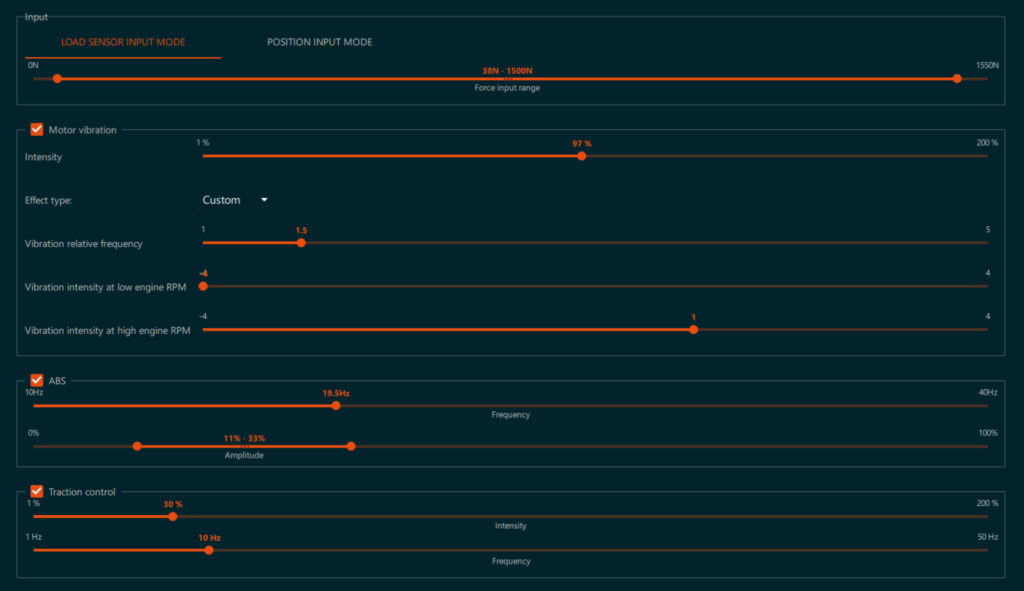The width and height of the screenshot is (1024, 591).
Task: Disable the Motor vibration checkbox
Action: 37,129
